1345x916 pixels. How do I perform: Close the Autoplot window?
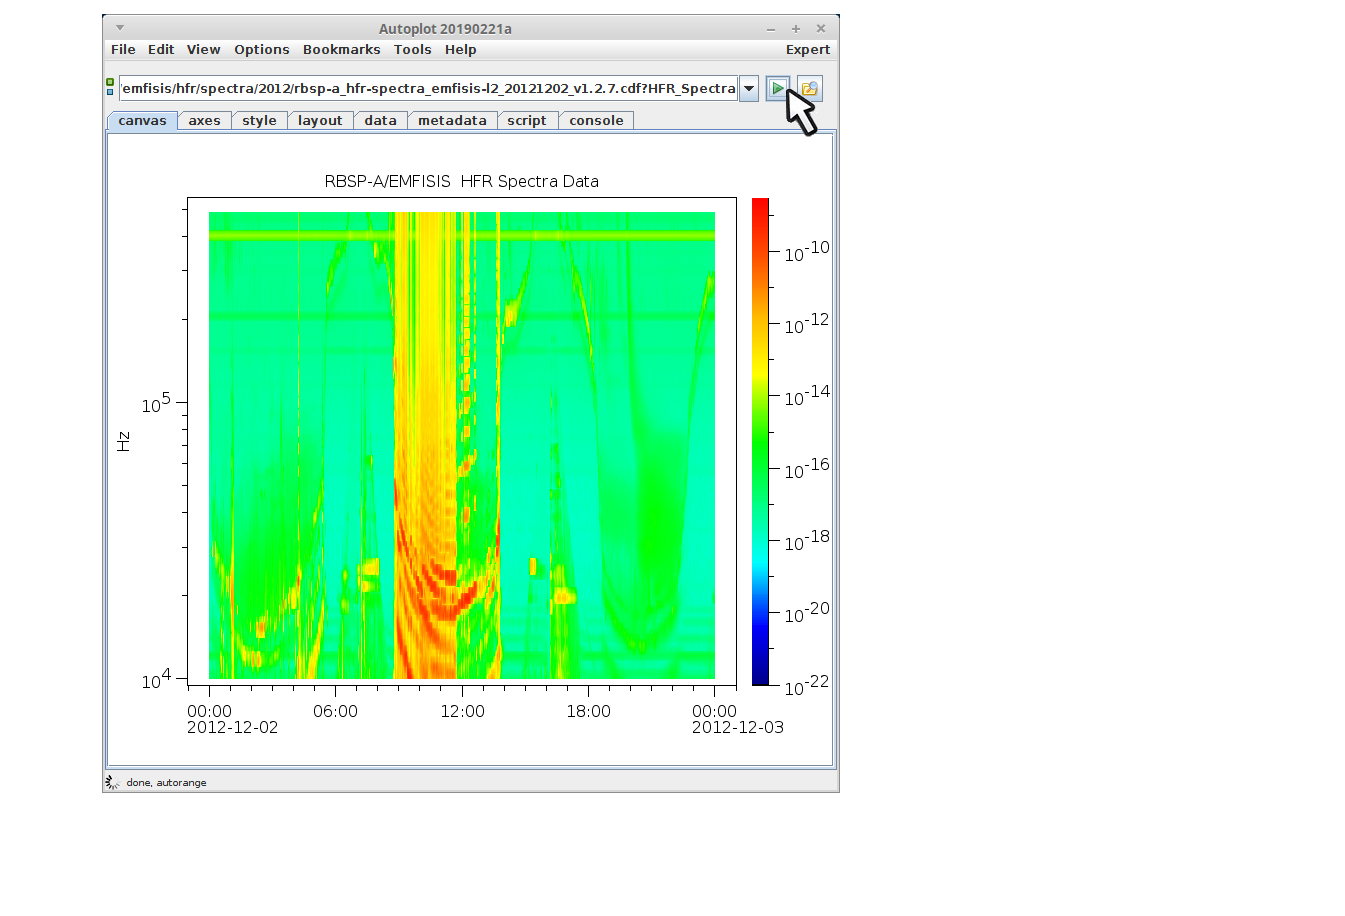[x=821, y=29]
